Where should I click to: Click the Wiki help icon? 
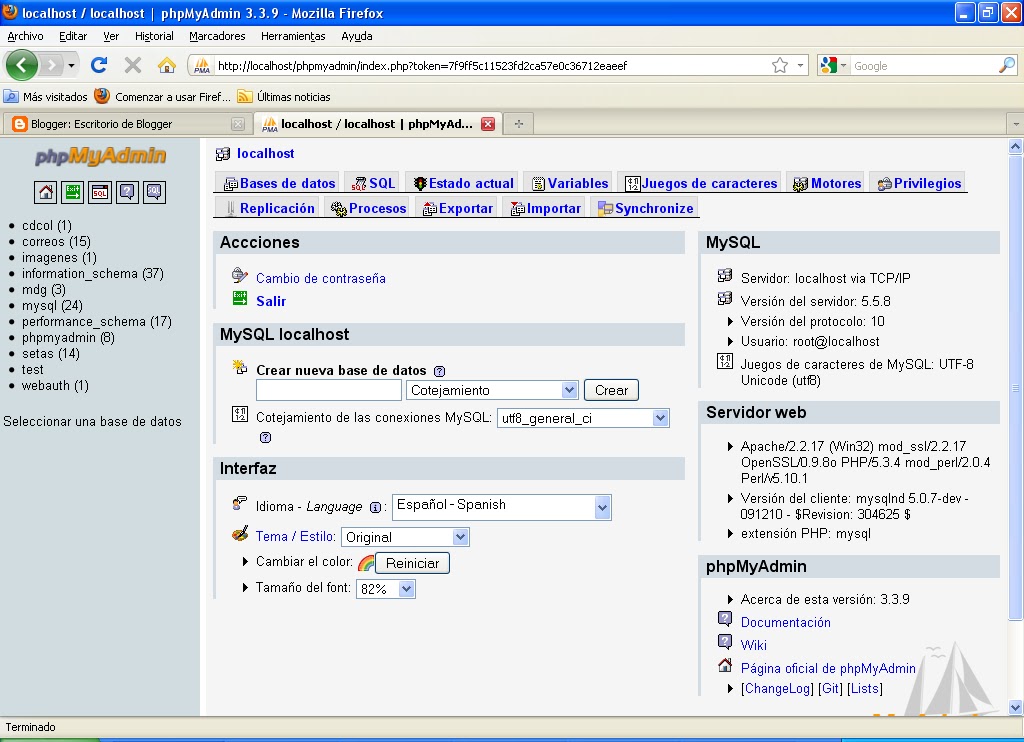pos(725,642)
